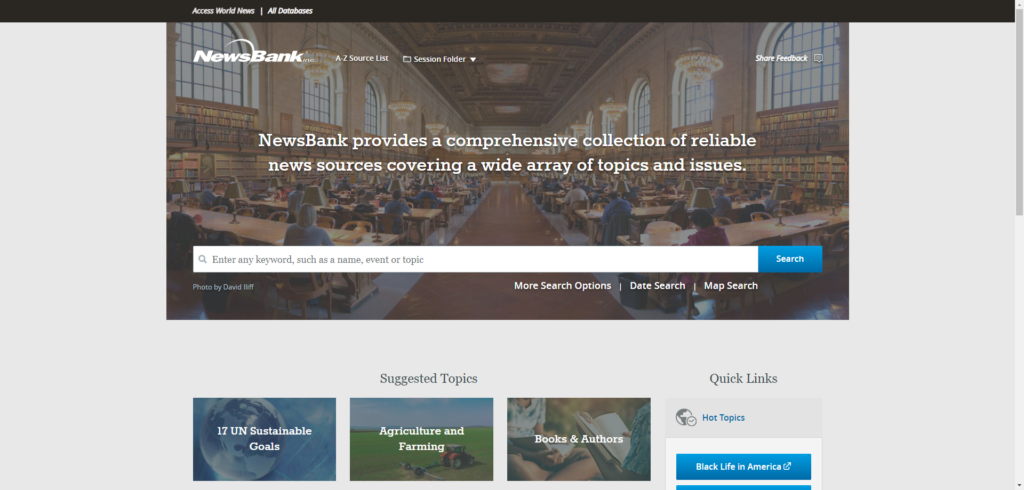The width and height of the screenshot is (1024, 490).
Task: Click the Share Feedback speech bubble icon
Action: (818, 58)
